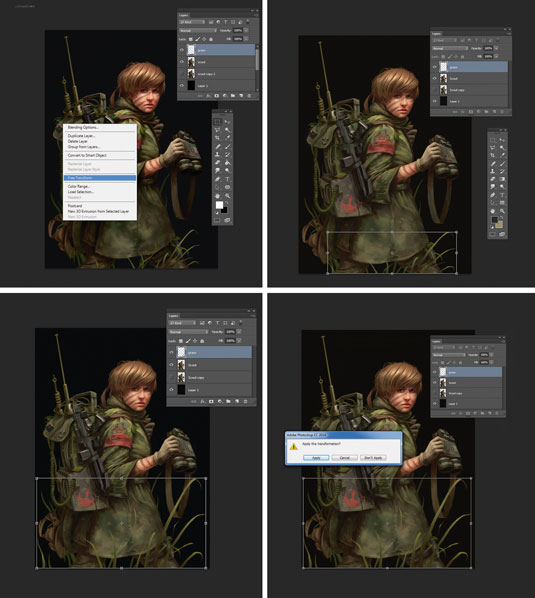Viewport: 535px width, 598px height.
Task: Toggle lock transparent pixels, bottom-left Layers panel
Action: coord(181,341)
